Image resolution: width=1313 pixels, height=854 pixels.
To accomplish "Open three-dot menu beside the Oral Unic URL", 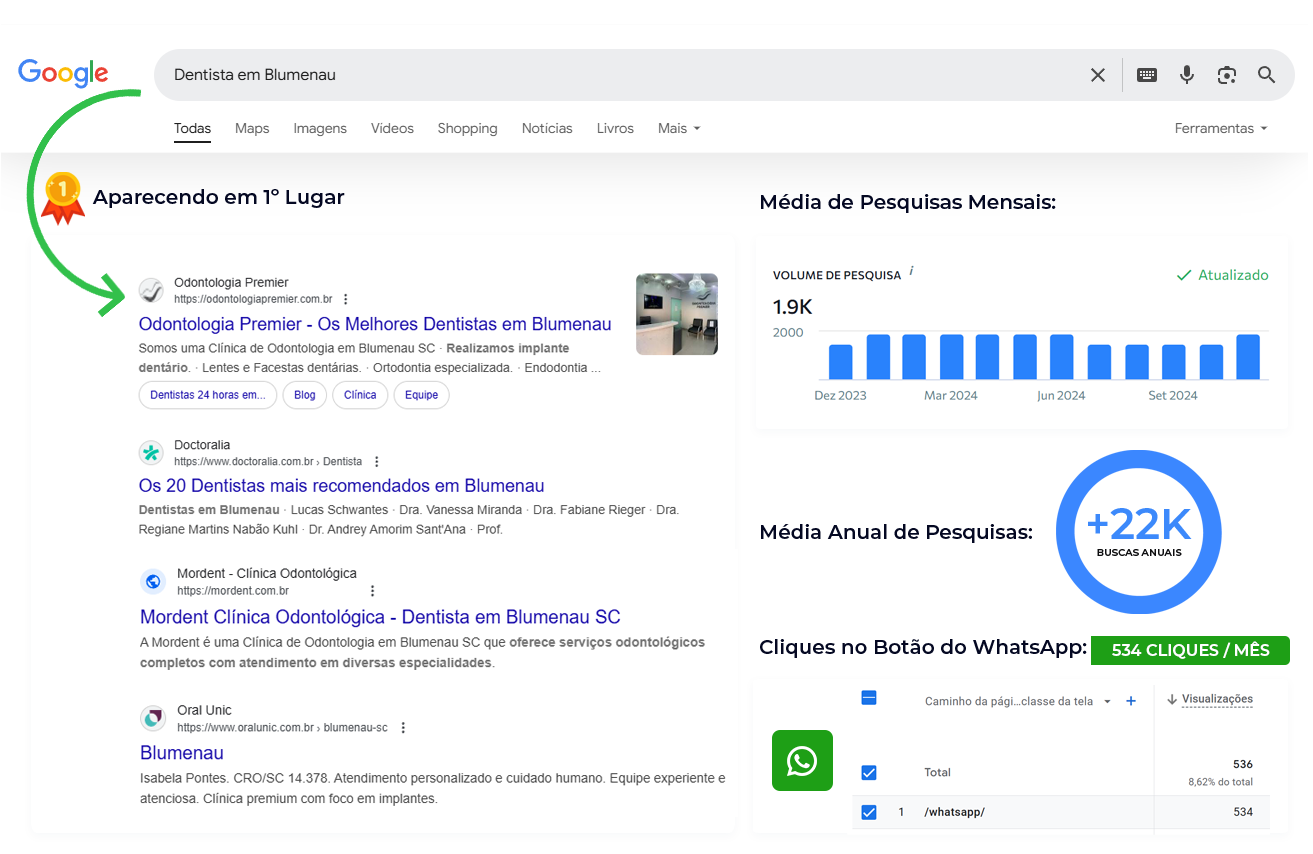I will click(403, 727).
